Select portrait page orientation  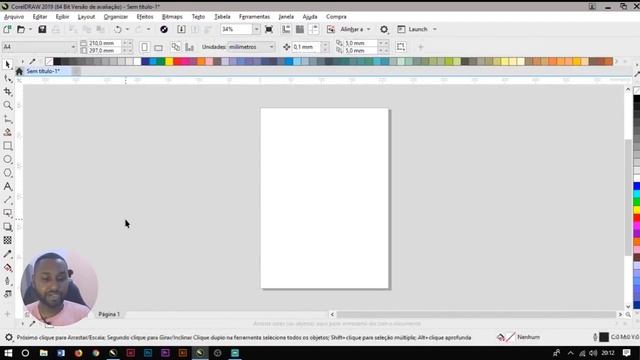point(144,47)
